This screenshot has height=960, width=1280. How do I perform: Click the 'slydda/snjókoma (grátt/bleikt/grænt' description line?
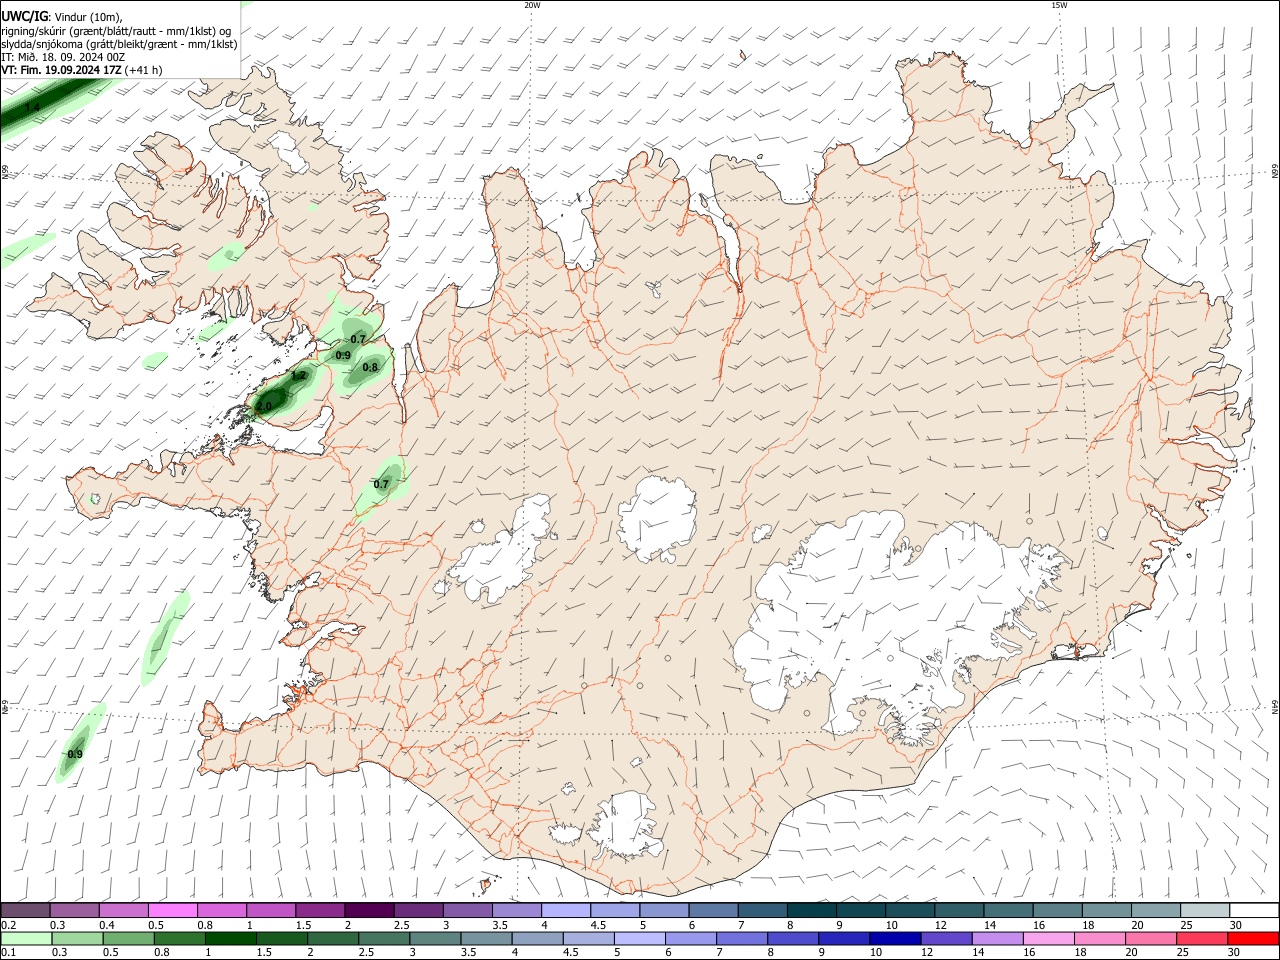point(119,44)
